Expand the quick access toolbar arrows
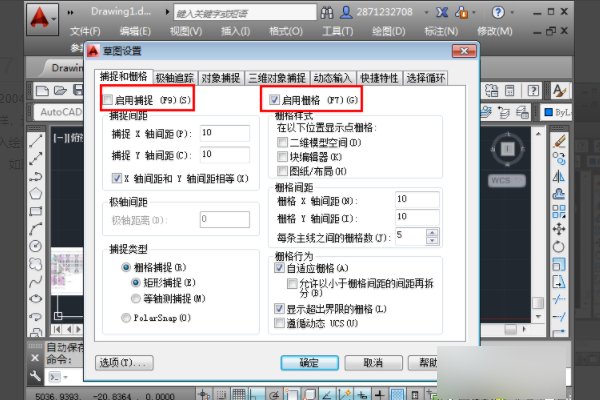 [70, 13]
